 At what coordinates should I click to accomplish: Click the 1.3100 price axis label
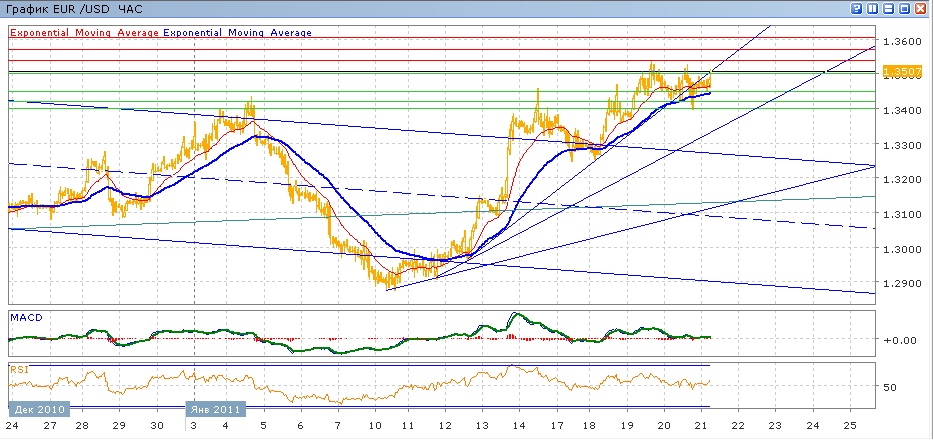[x=902, y=214]
